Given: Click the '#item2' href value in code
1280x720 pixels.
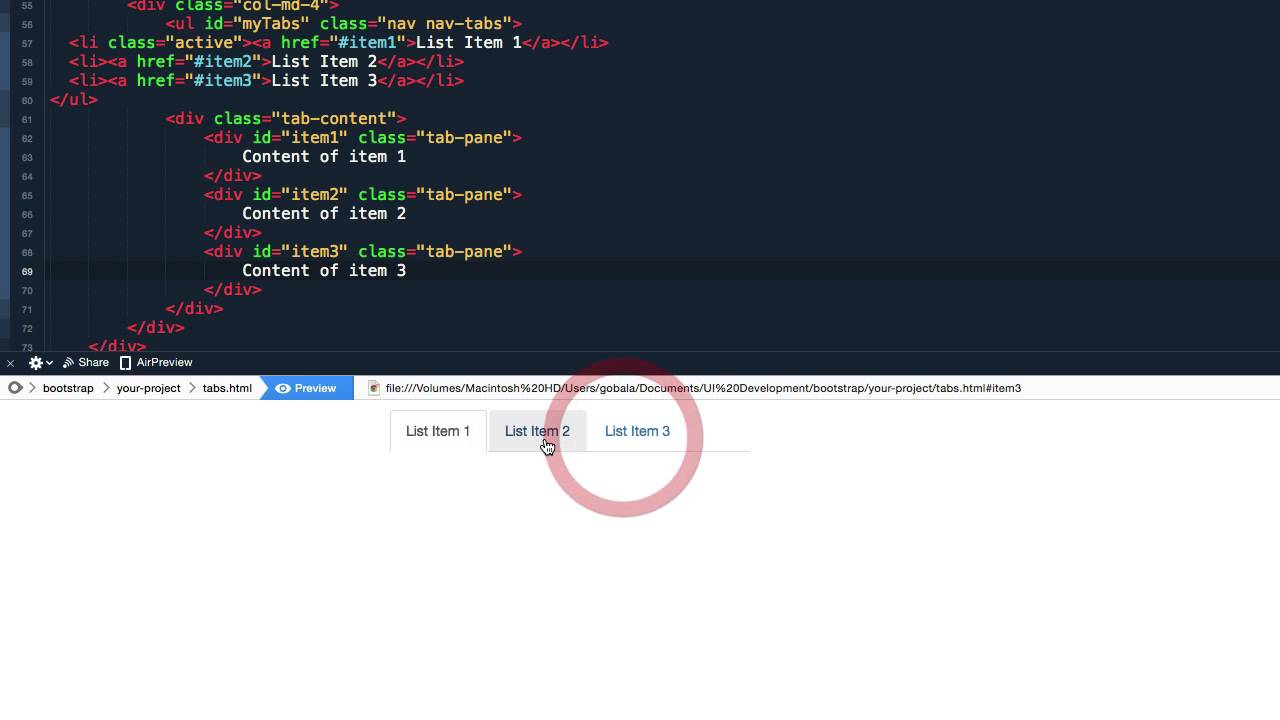Looking at the screenshot, I should tap(223, 61).
